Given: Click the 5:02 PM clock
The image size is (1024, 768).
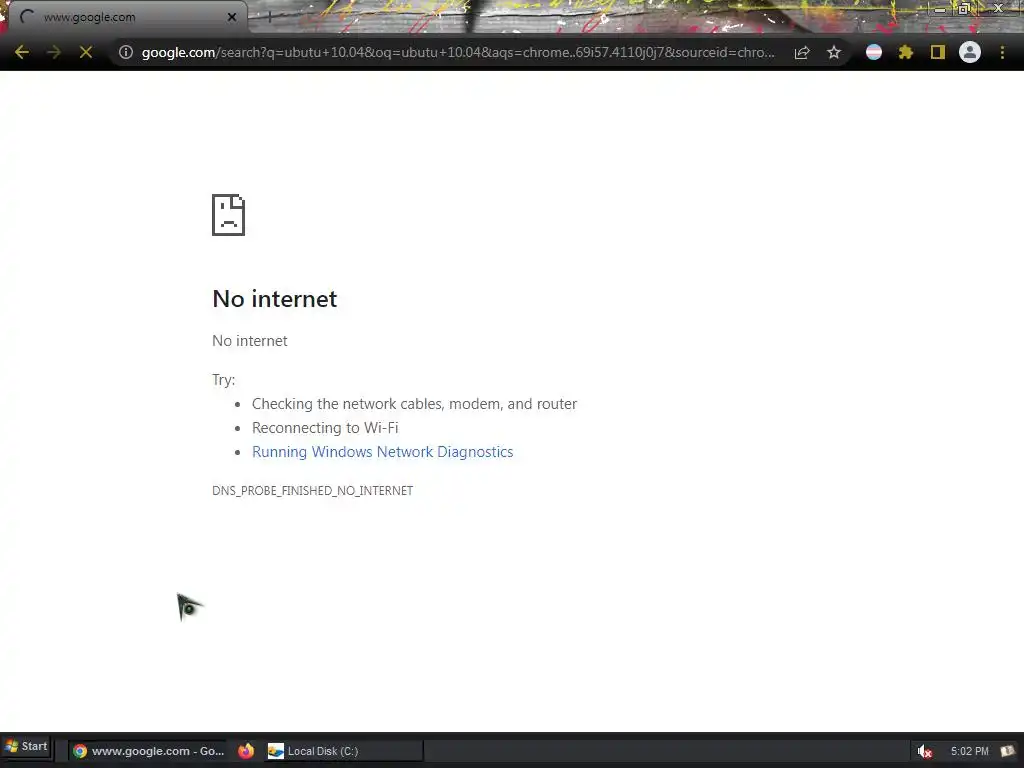Looking at the screenshot, I should tap(969, 752).
